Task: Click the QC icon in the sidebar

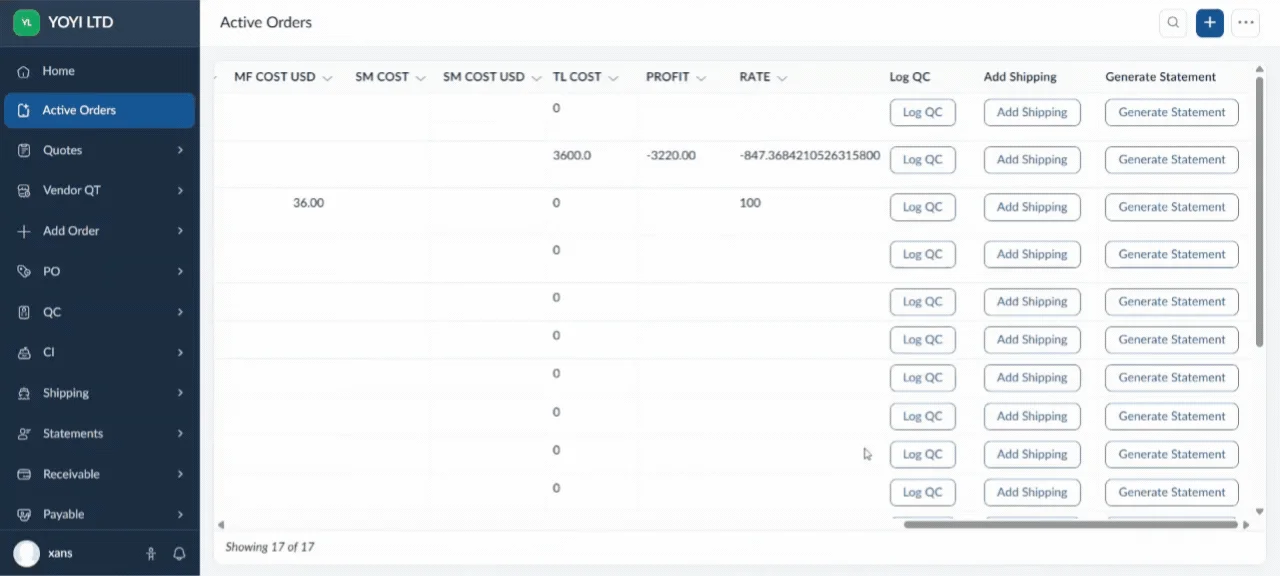Action: pyautogui.click(x=24, y=312)
